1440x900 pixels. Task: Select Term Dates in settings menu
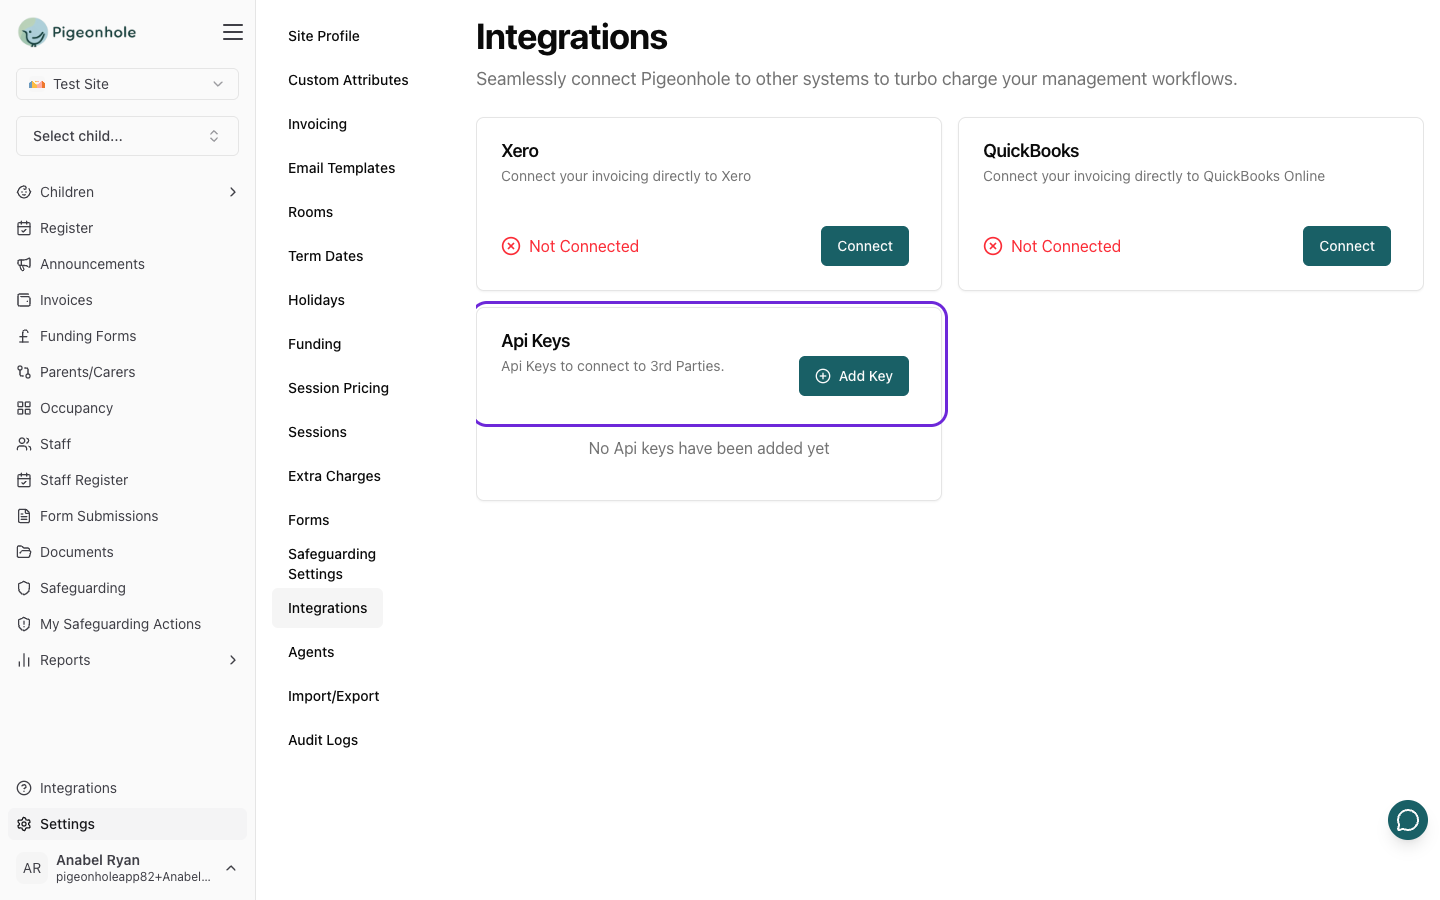[x=325, y=256]
